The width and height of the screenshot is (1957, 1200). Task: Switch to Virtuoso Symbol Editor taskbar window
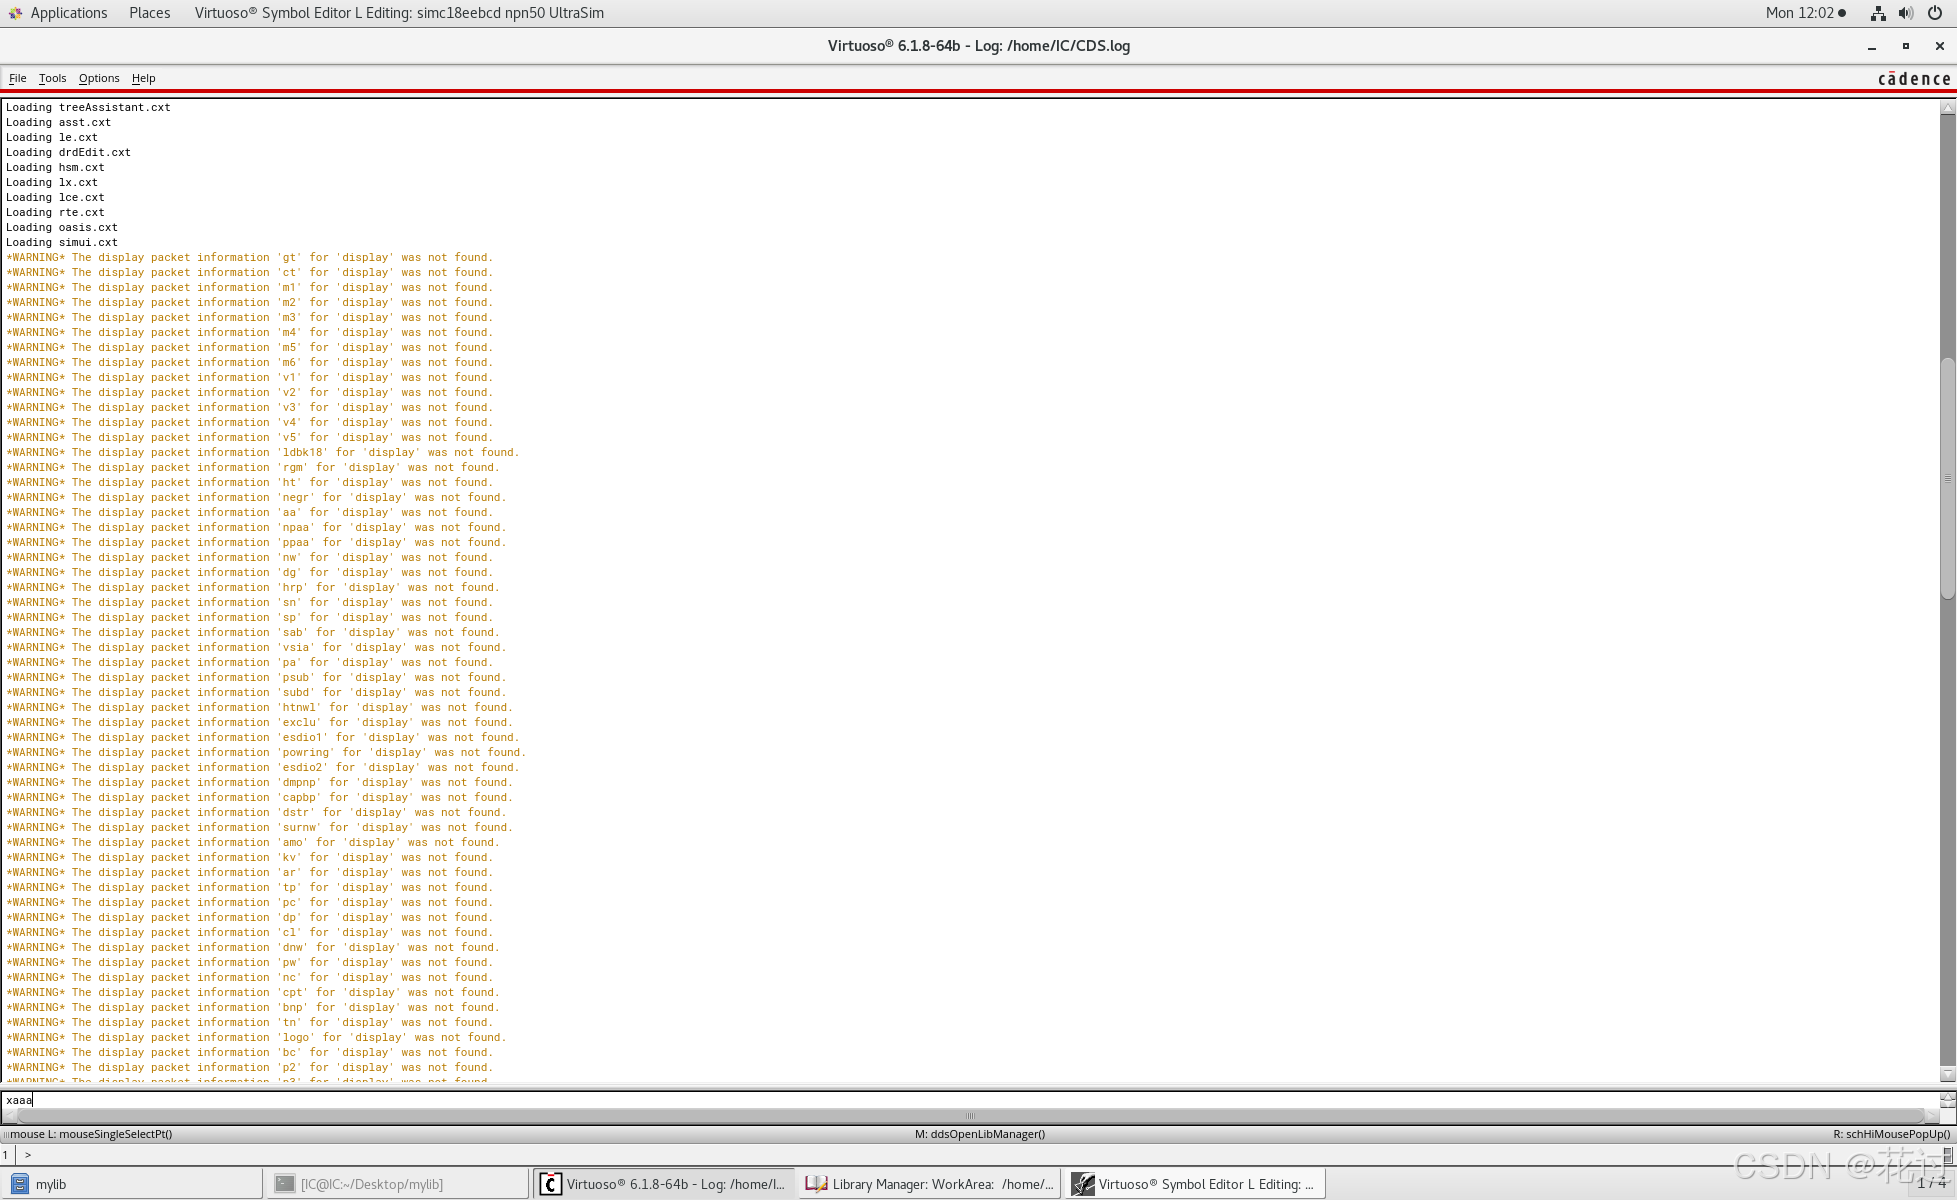pyautogui.click(x=1196, y=1184)
